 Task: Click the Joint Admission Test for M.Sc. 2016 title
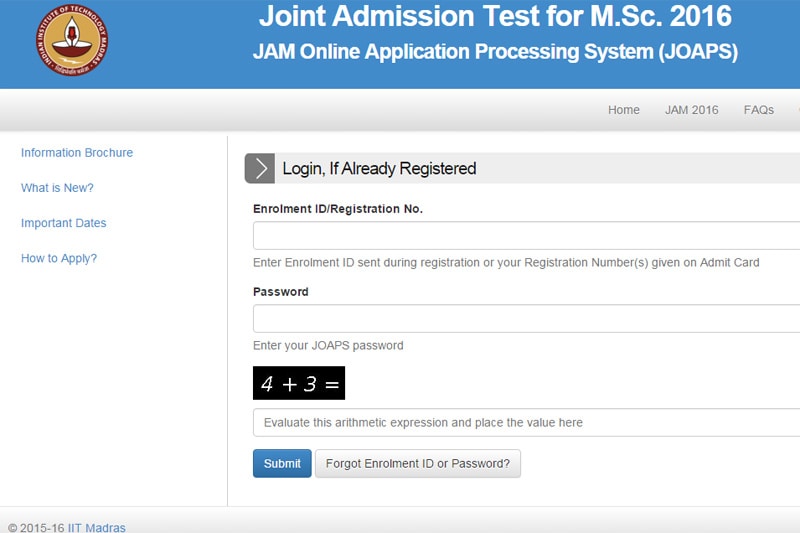(495, 17)
